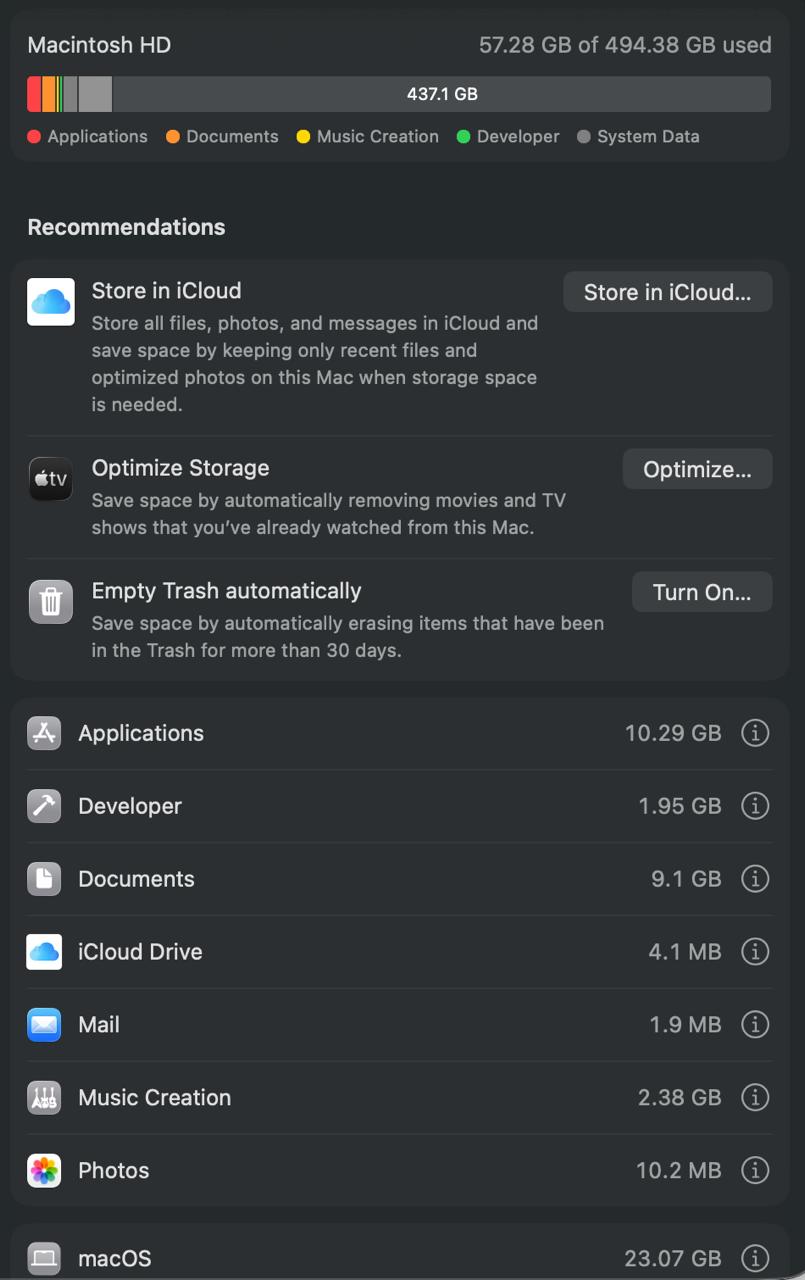
Task: Click the 10.2 MB Photos size
Action: [x=679, y=1171]
